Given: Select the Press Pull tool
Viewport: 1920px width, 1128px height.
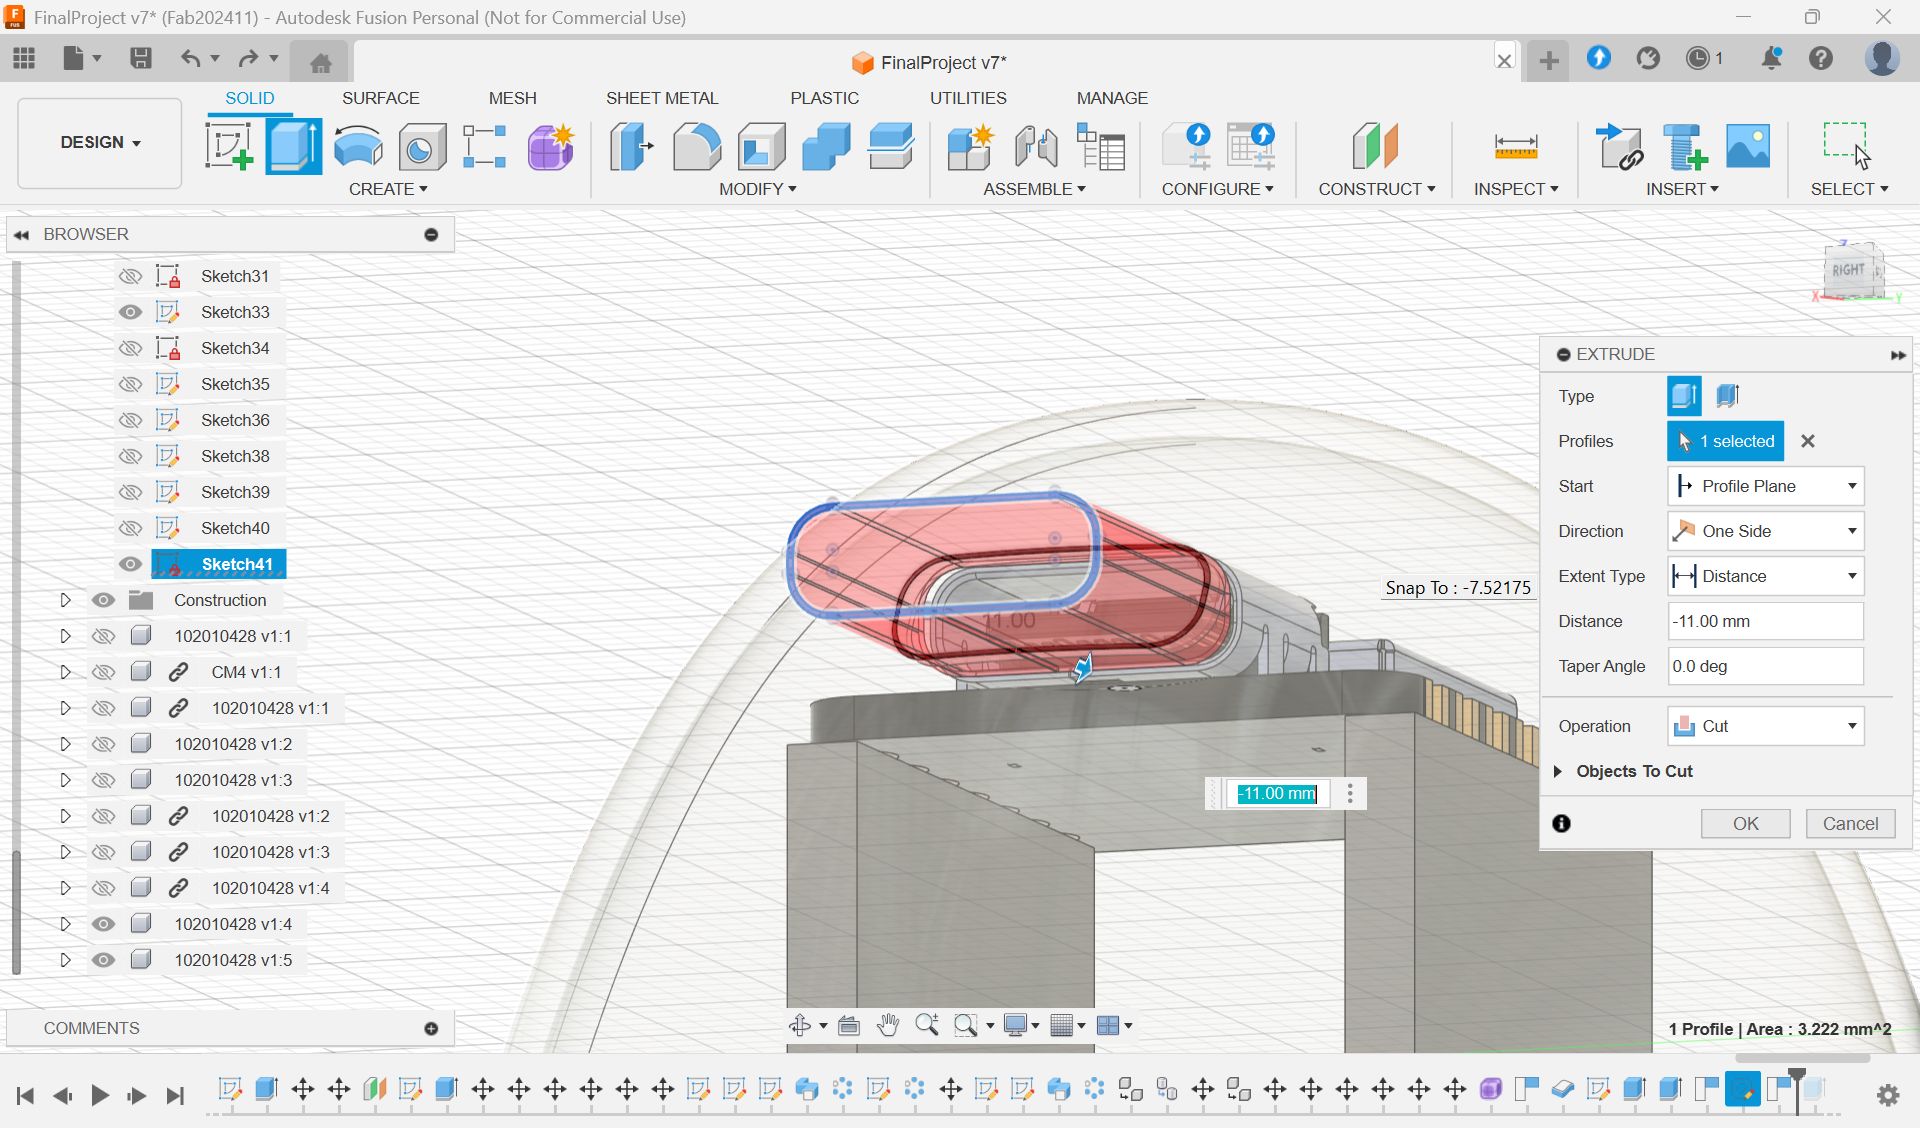Looking at the screenshot, I should (632, 146).
